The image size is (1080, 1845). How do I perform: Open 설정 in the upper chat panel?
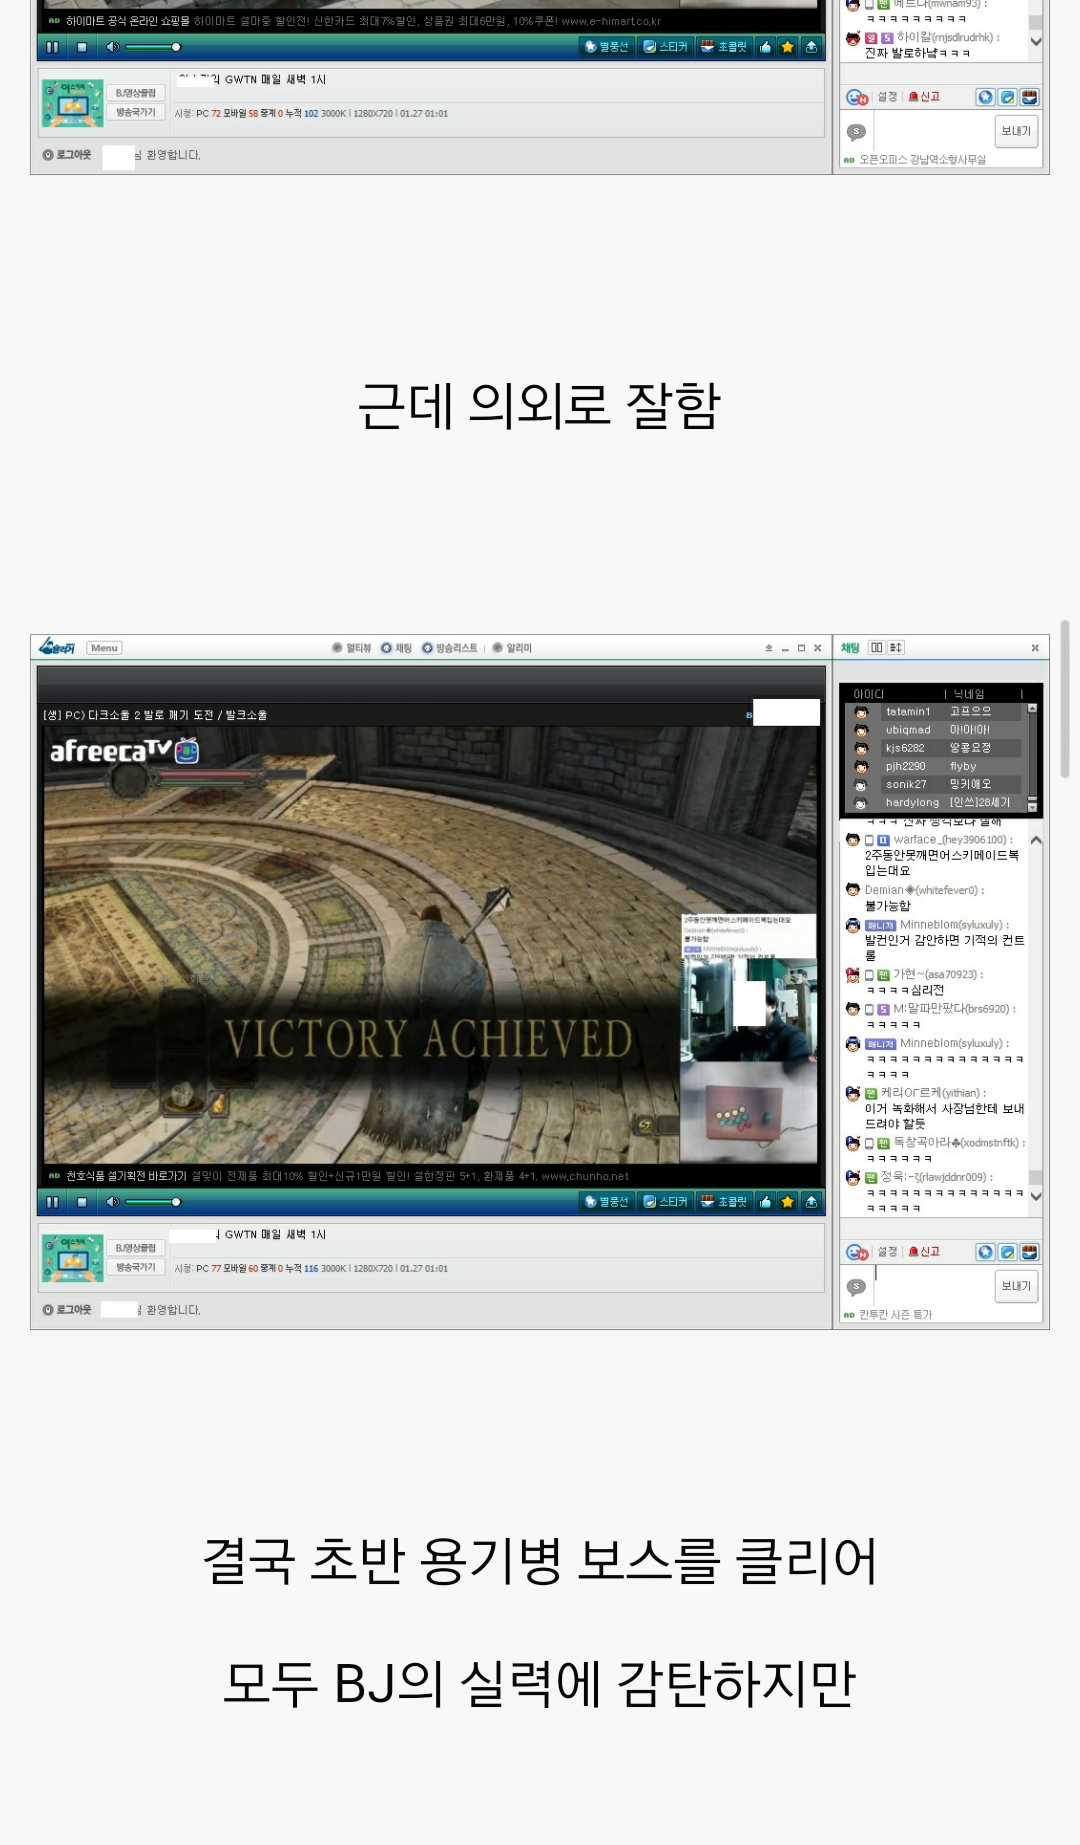point(887,97)
